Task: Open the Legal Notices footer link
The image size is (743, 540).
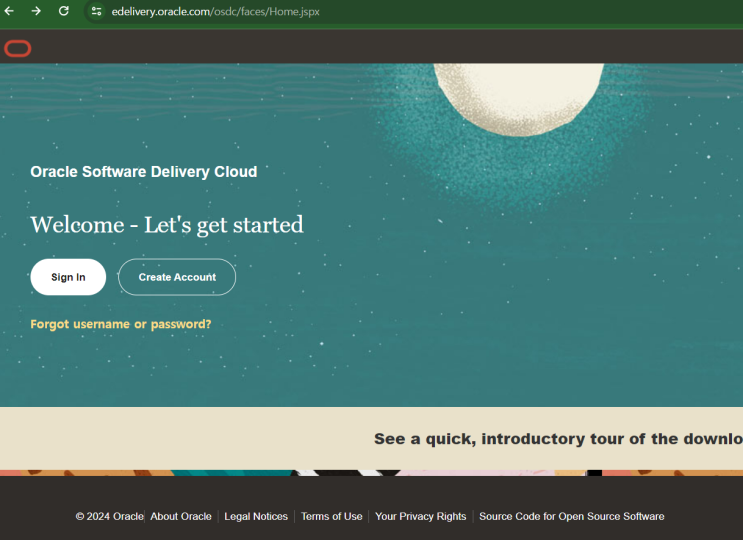Action: 256,516
